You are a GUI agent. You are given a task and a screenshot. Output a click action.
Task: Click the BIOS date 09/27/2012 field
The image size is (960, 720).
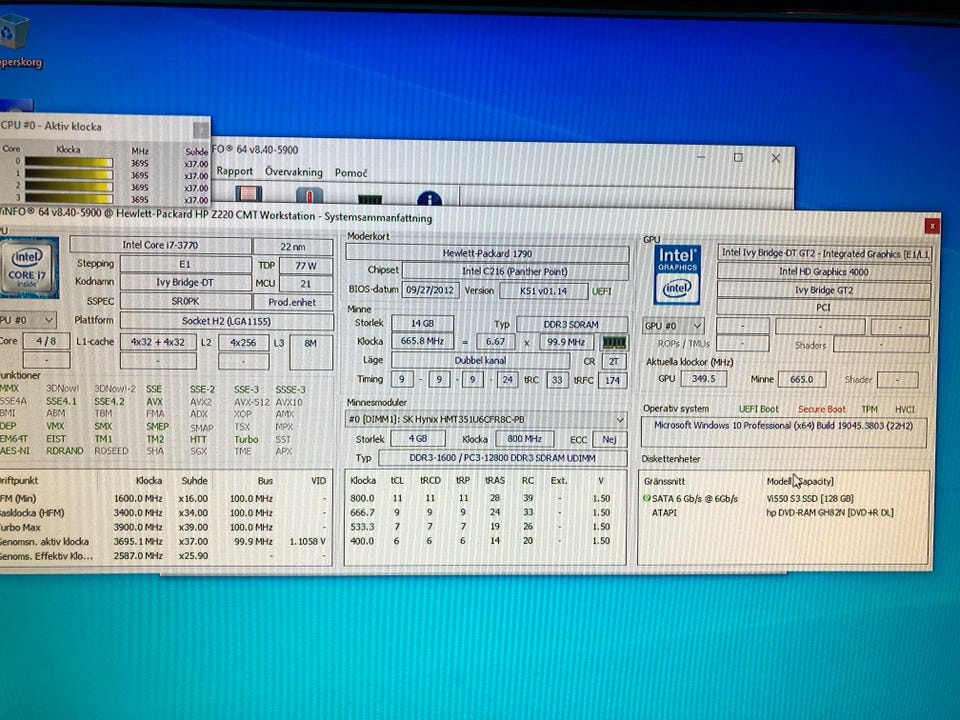coord(430,290)
